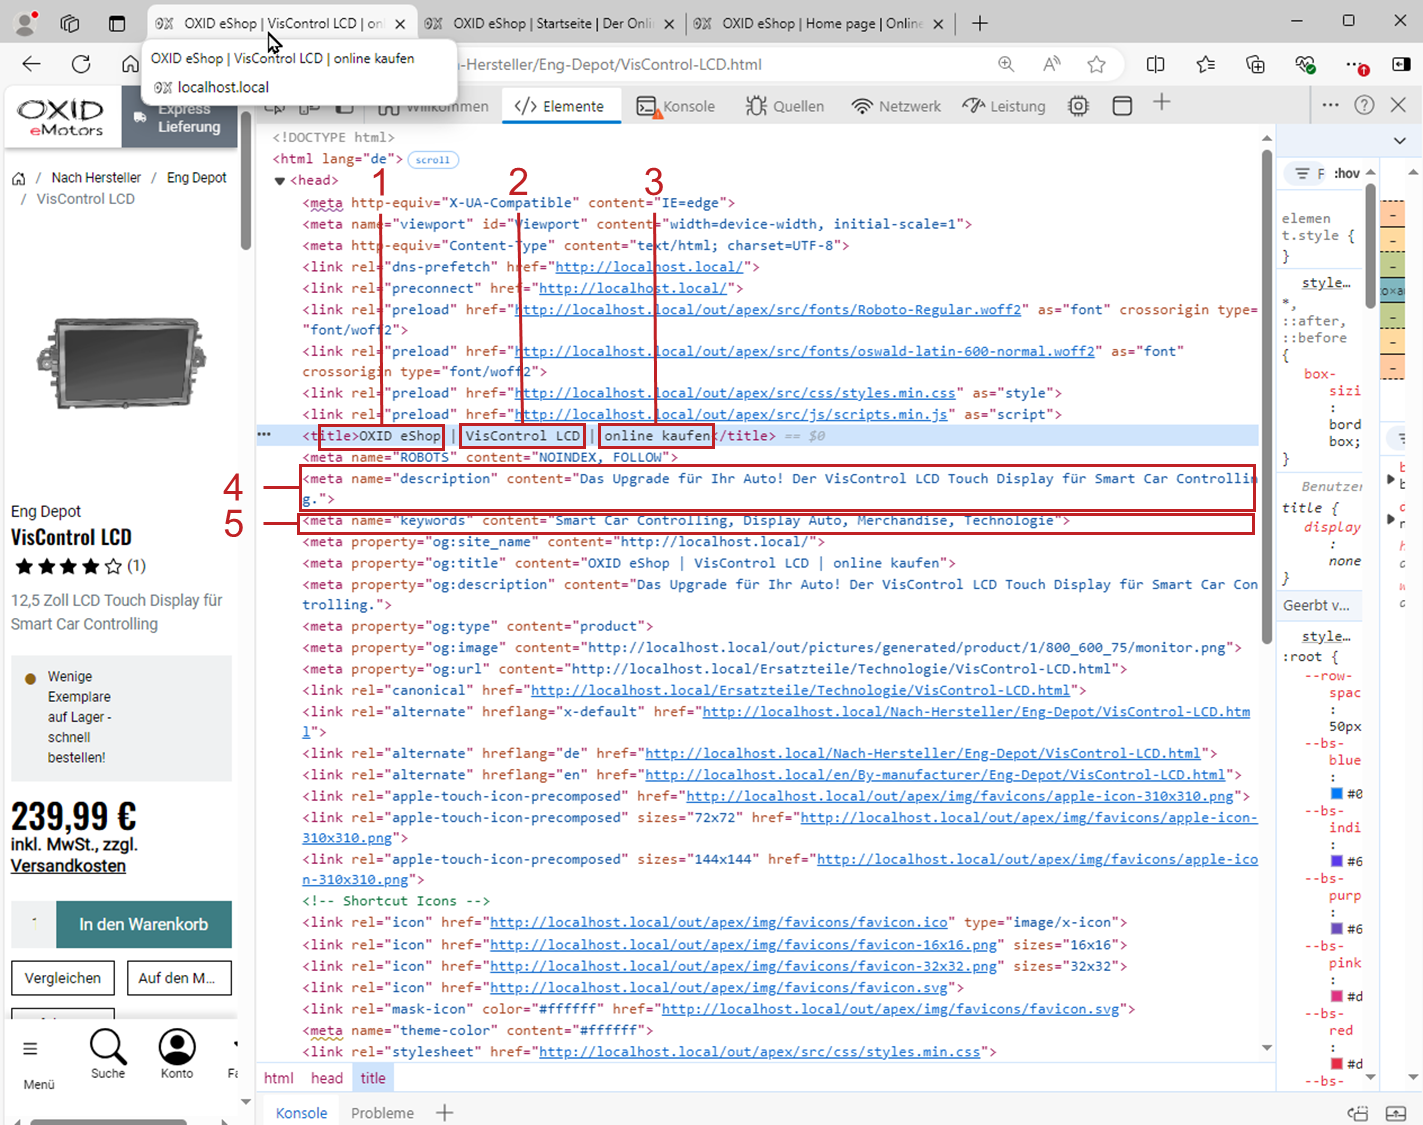Screen dimensions: 1423x1125
Task: Toggle the :hov element state button
Action: 1347,173
